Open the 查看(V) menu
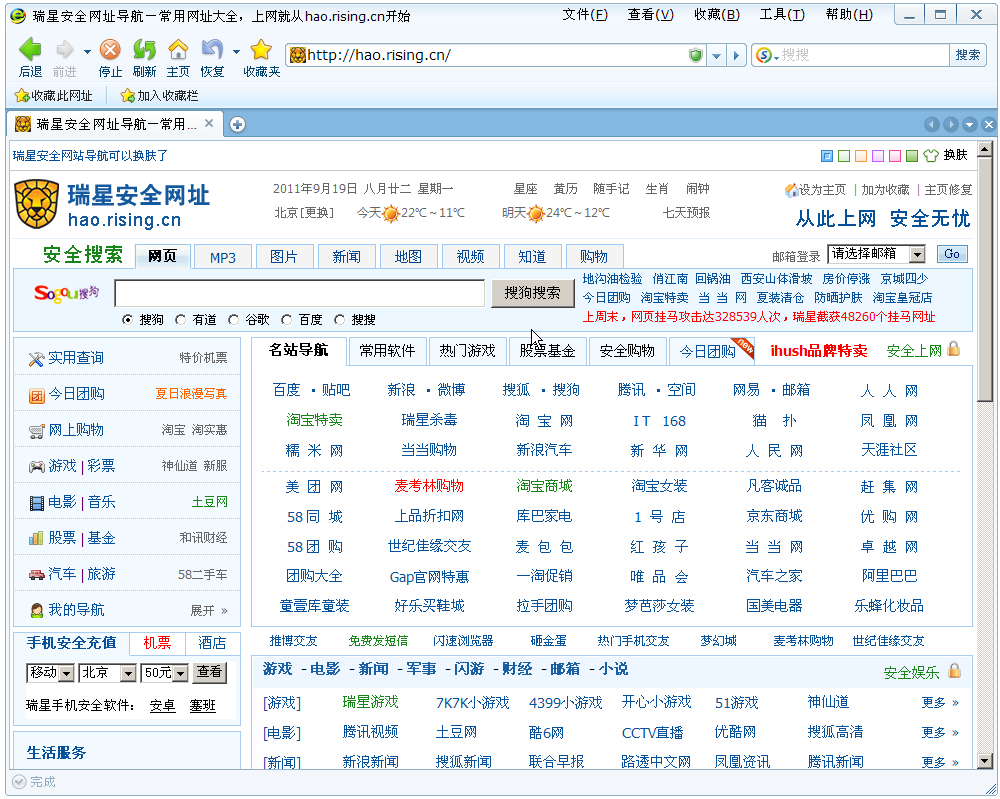Viewport: 1000px width, 799px height. 651,15
